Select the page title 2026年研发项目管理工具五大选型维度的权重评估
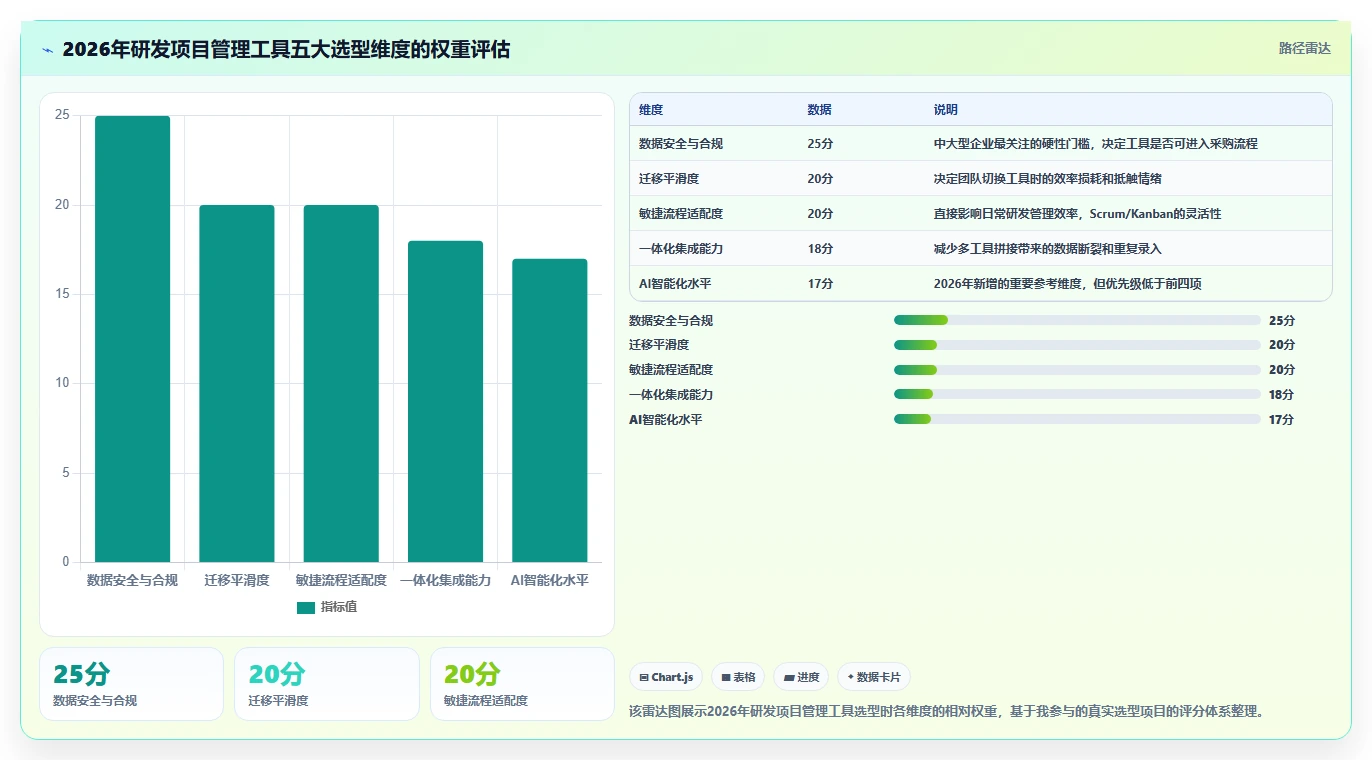This screenshot has width=1372, height=760. coord(286,49)
